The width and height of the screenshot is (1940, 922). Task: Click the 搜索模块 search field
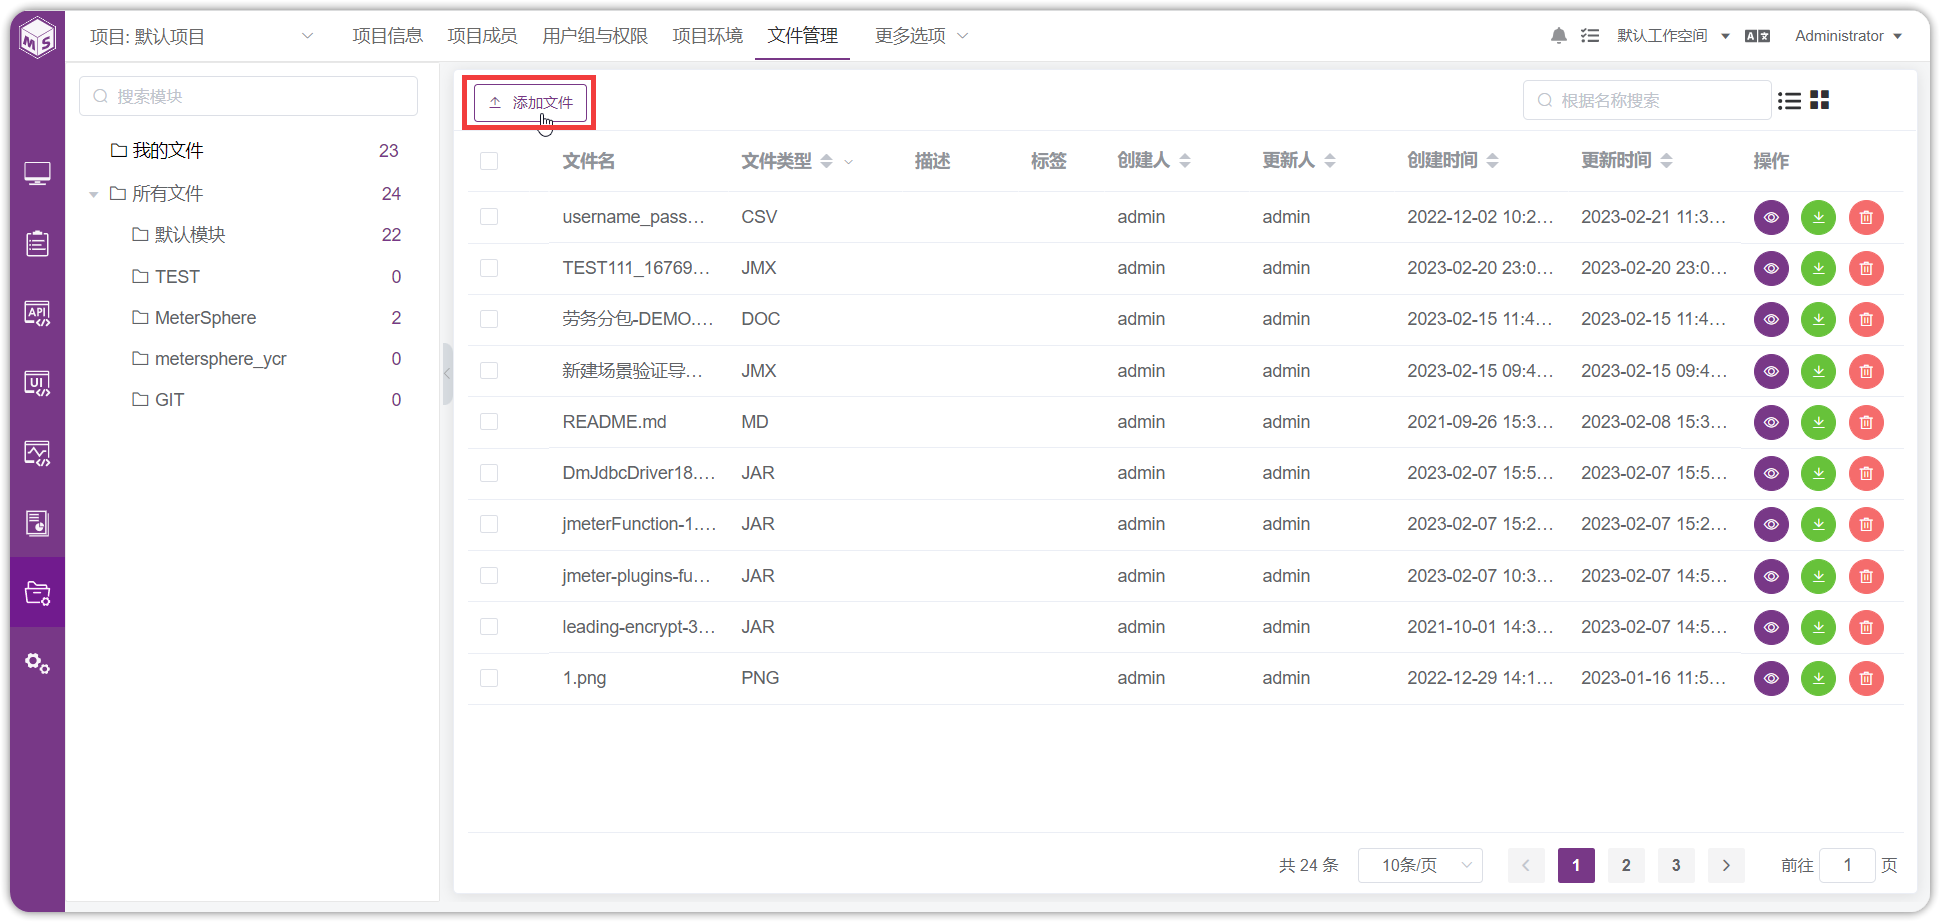click(x=248, y=96)
